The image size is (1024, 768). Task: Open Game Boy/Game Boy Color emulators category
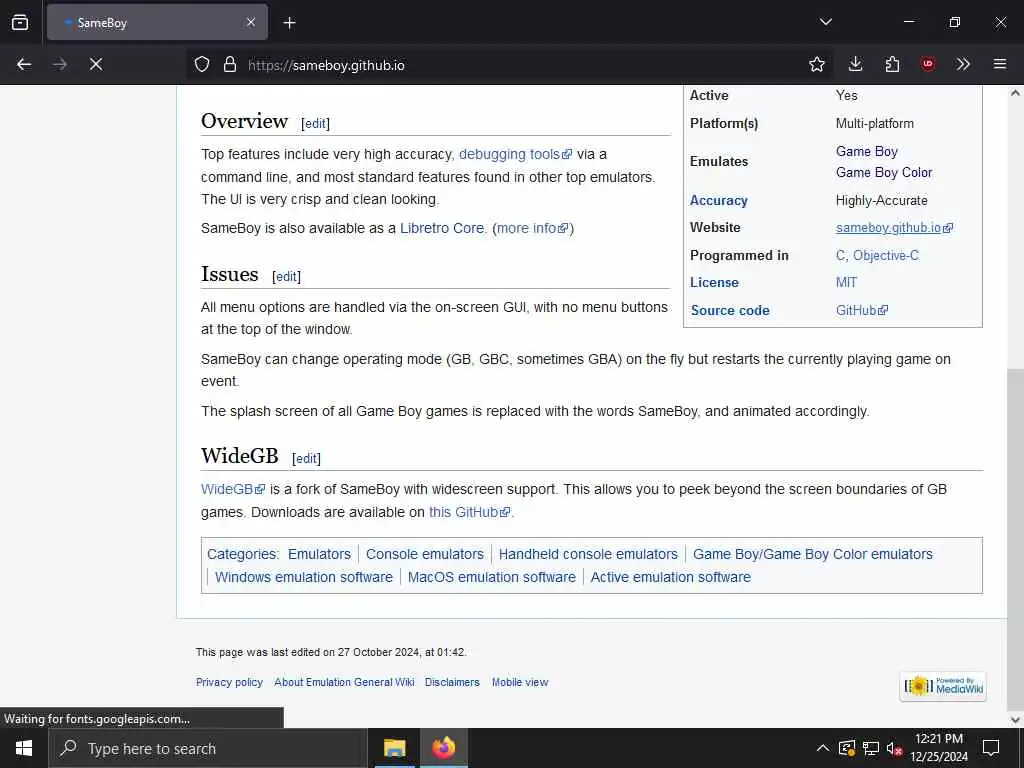[x=812, y=554]
